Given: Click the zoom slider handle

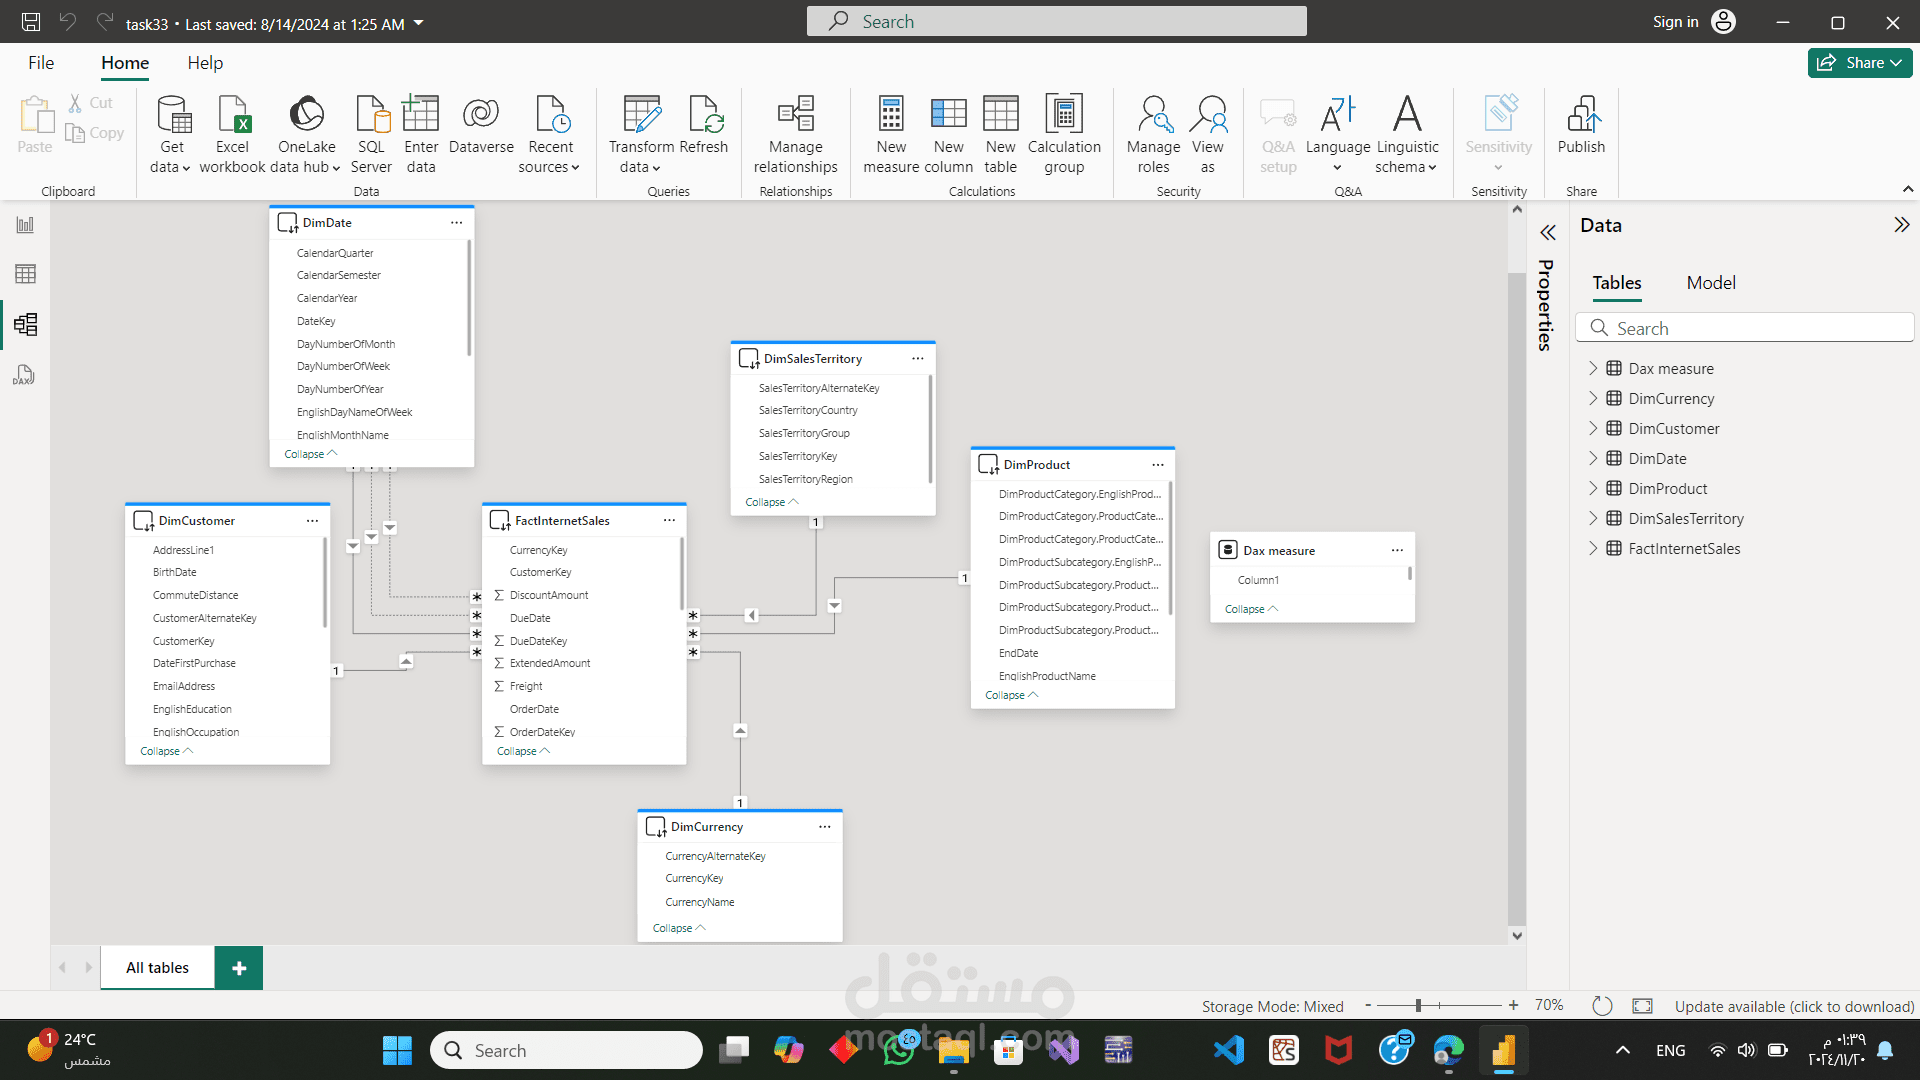Looking at the screenshot, I should 1418,1005.
